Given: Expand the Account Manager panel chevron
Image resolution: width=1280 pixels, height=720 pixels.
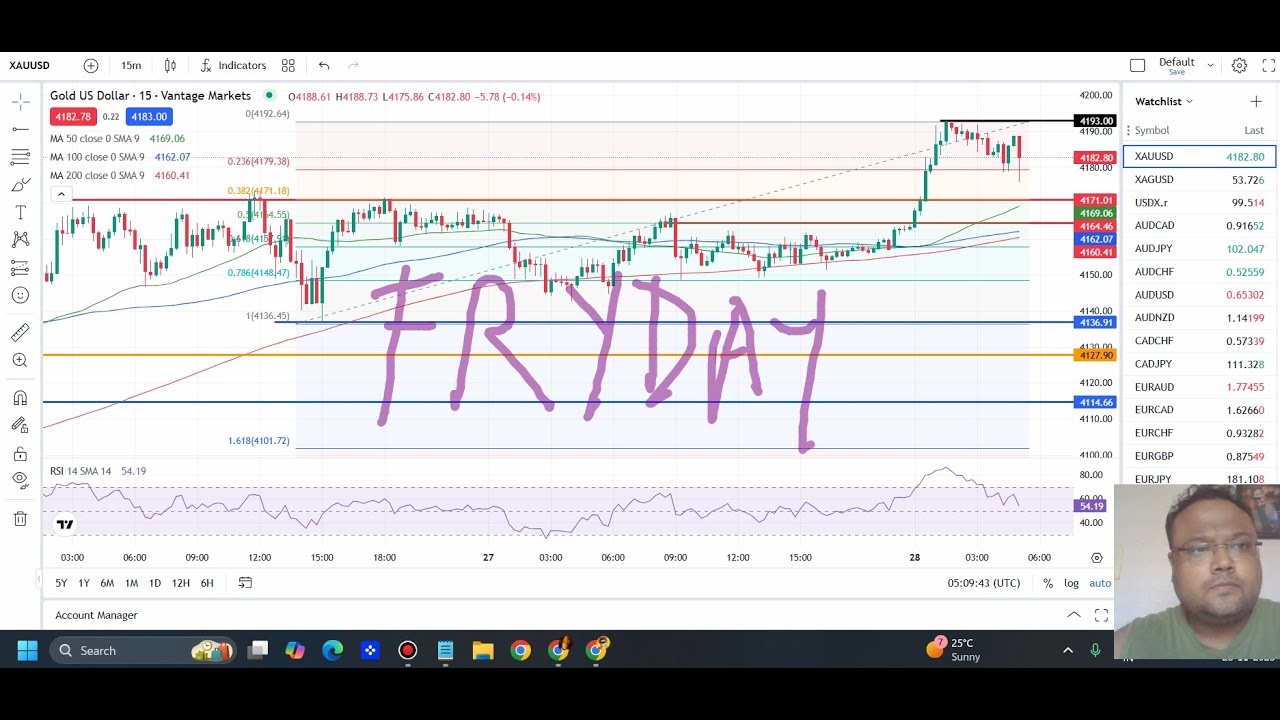Looking at the screenshot, I should (x=1073, y=615).
